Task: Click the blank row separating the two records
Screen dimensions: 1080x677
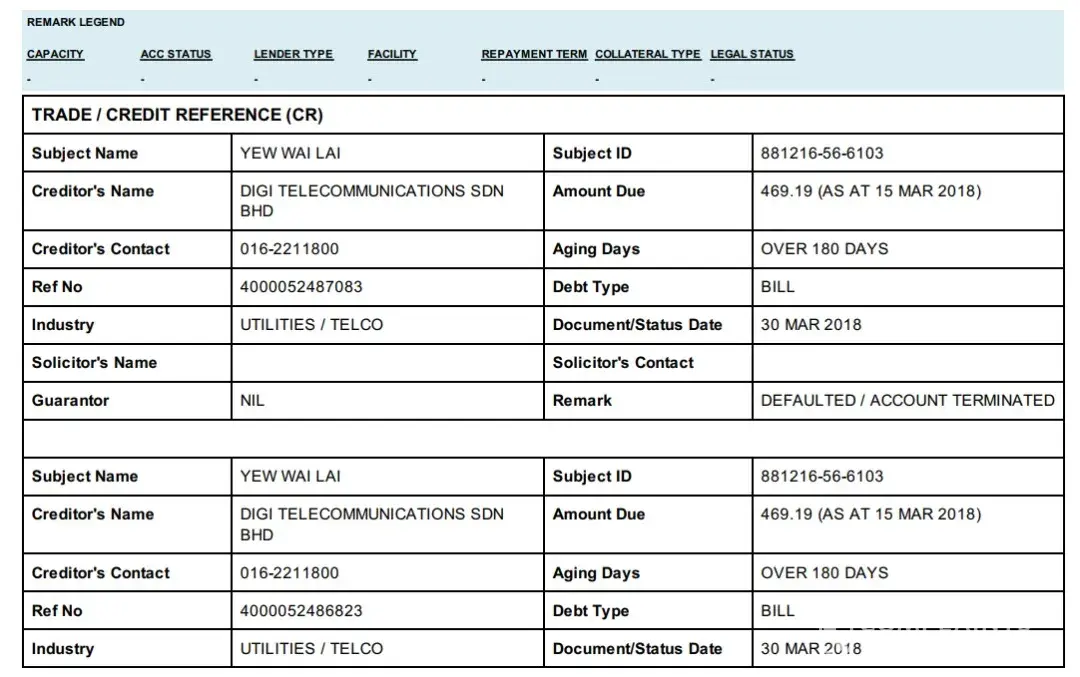Action: click(542, 438)
